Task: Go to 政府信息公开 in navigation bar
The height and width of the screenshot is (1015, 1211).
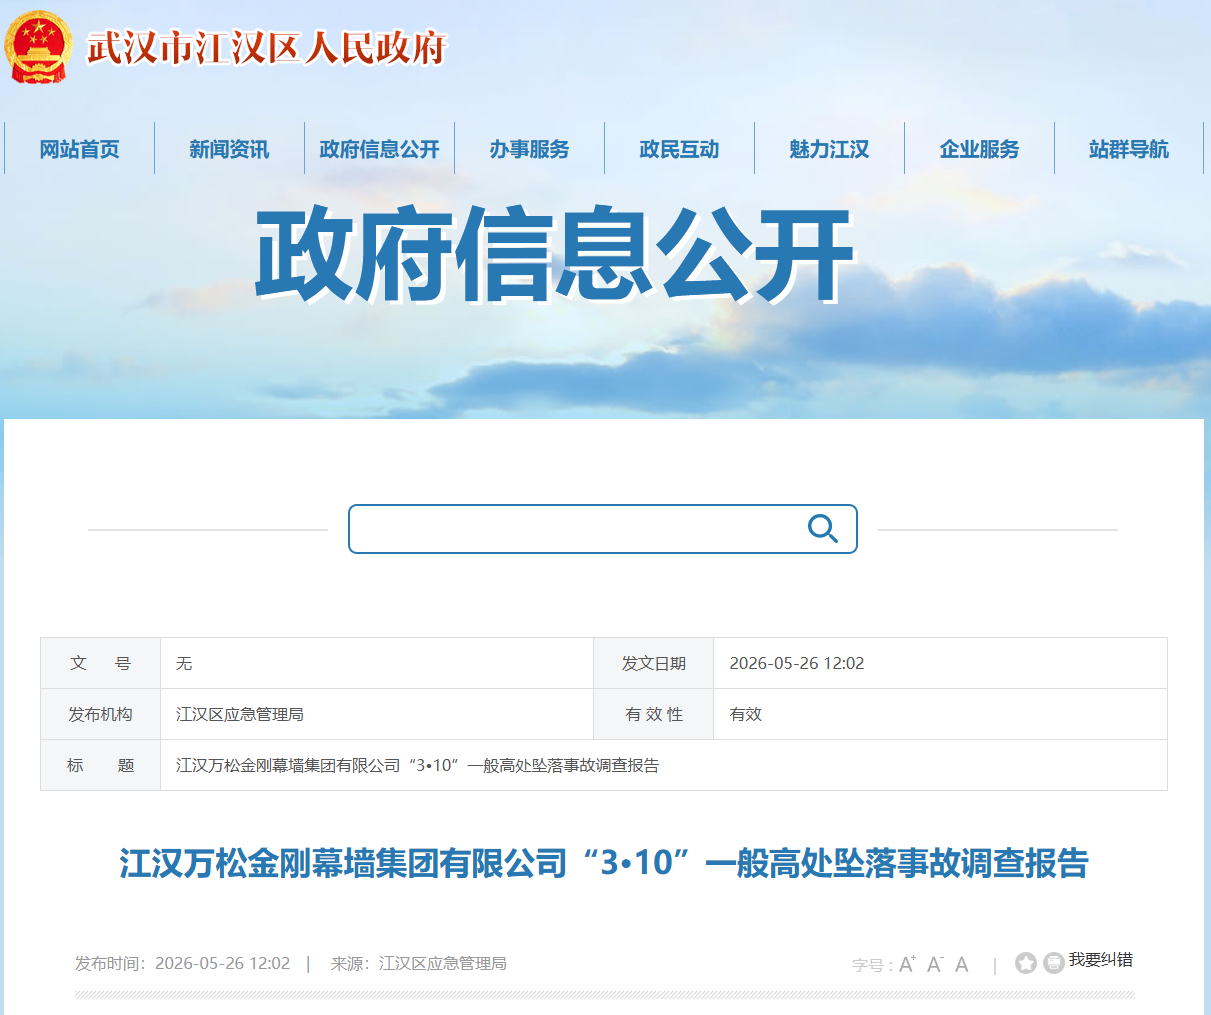Action: [x=379, y=149]
